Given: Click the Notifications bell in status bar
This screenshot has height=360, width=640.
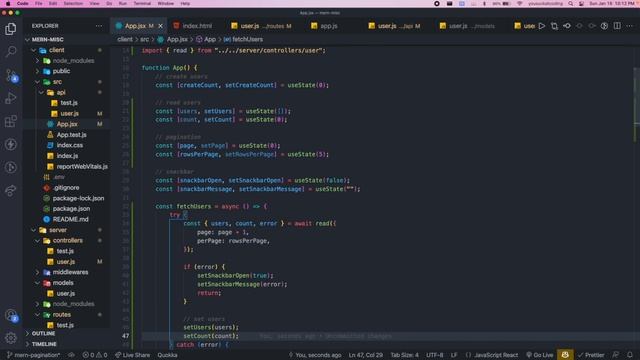Looking at the screenshot, I should [x=629, y=355].
